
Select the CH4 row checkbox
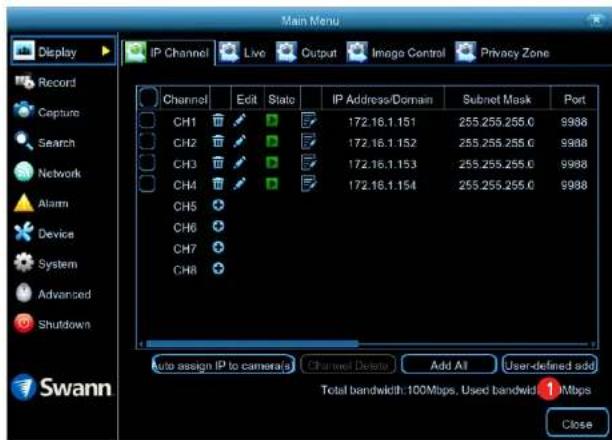(147, 183)
